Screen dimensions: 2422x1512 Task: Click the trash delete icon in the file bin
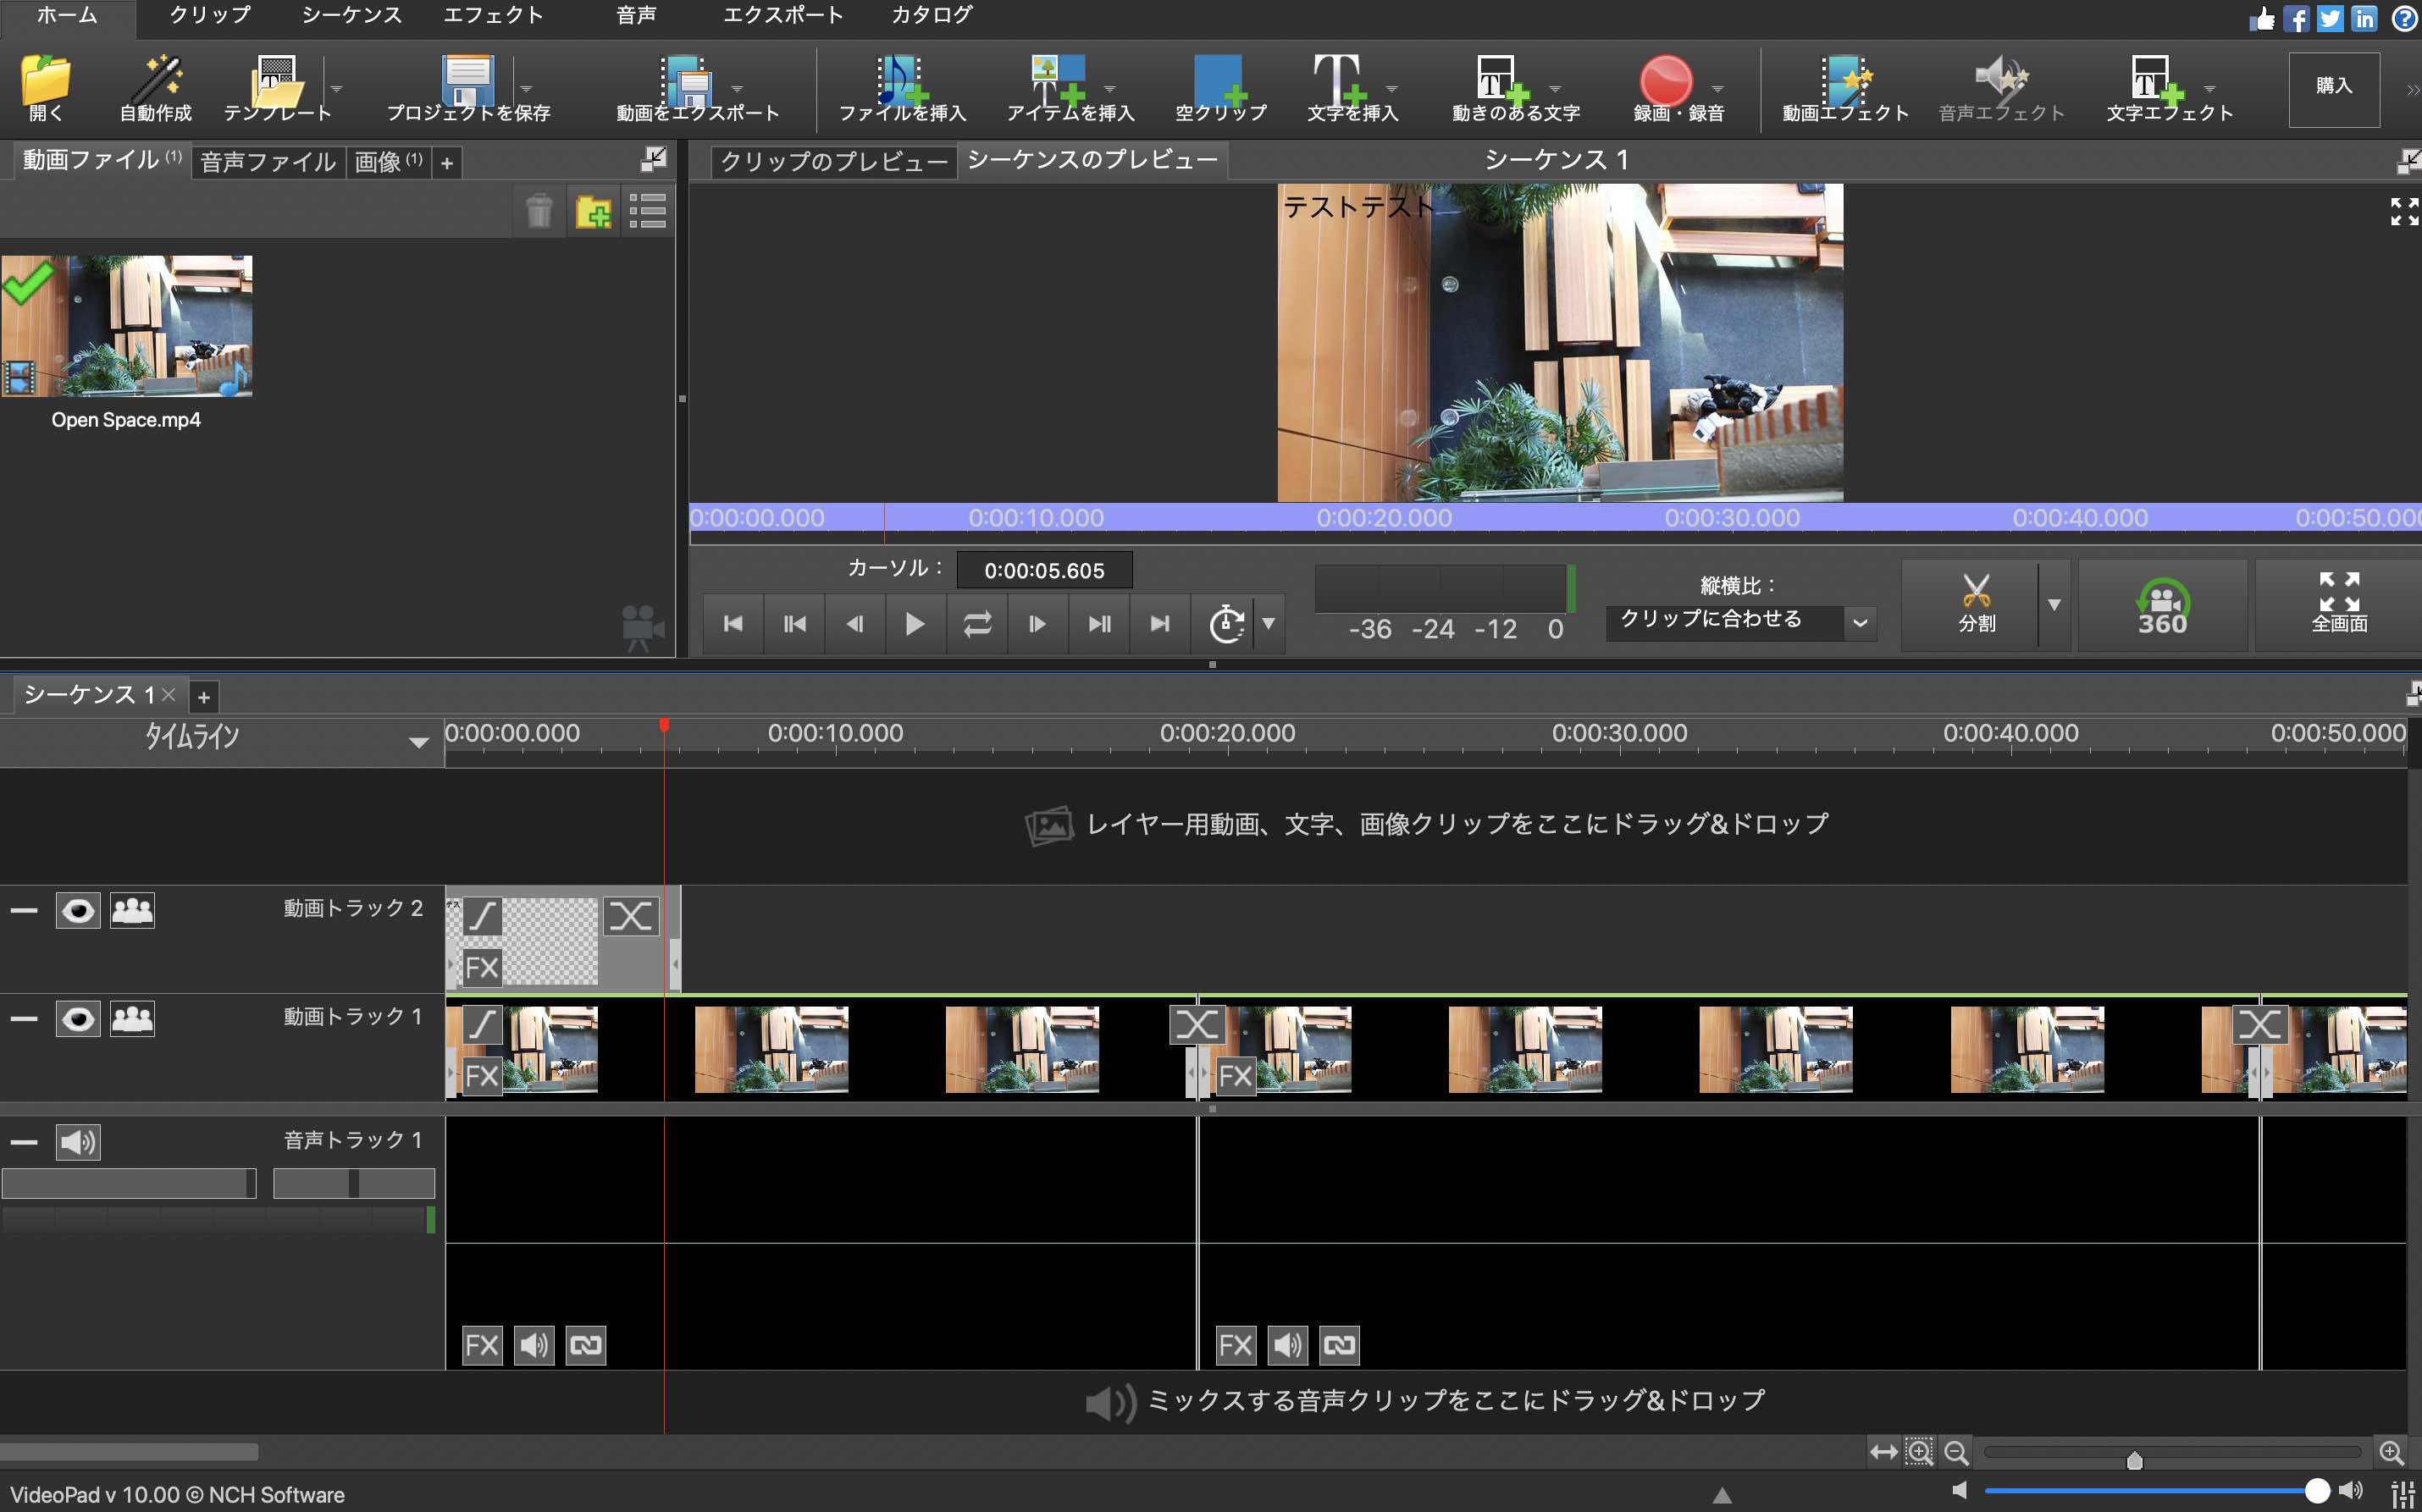[539, 211]
